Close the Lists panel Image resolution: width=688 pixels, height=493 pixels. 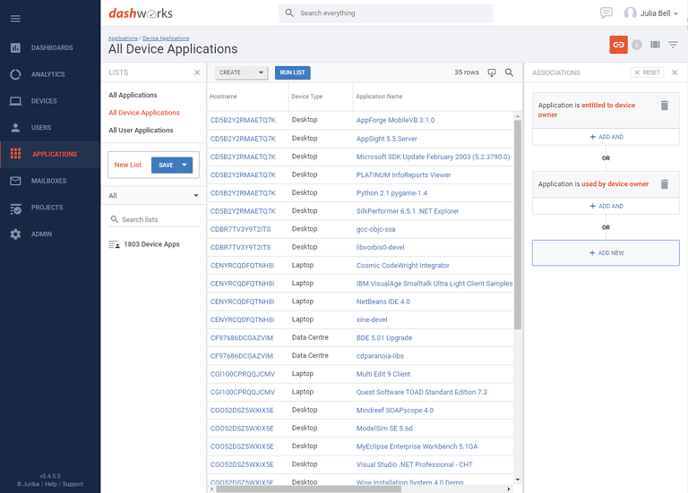click(x=197, y=72)
